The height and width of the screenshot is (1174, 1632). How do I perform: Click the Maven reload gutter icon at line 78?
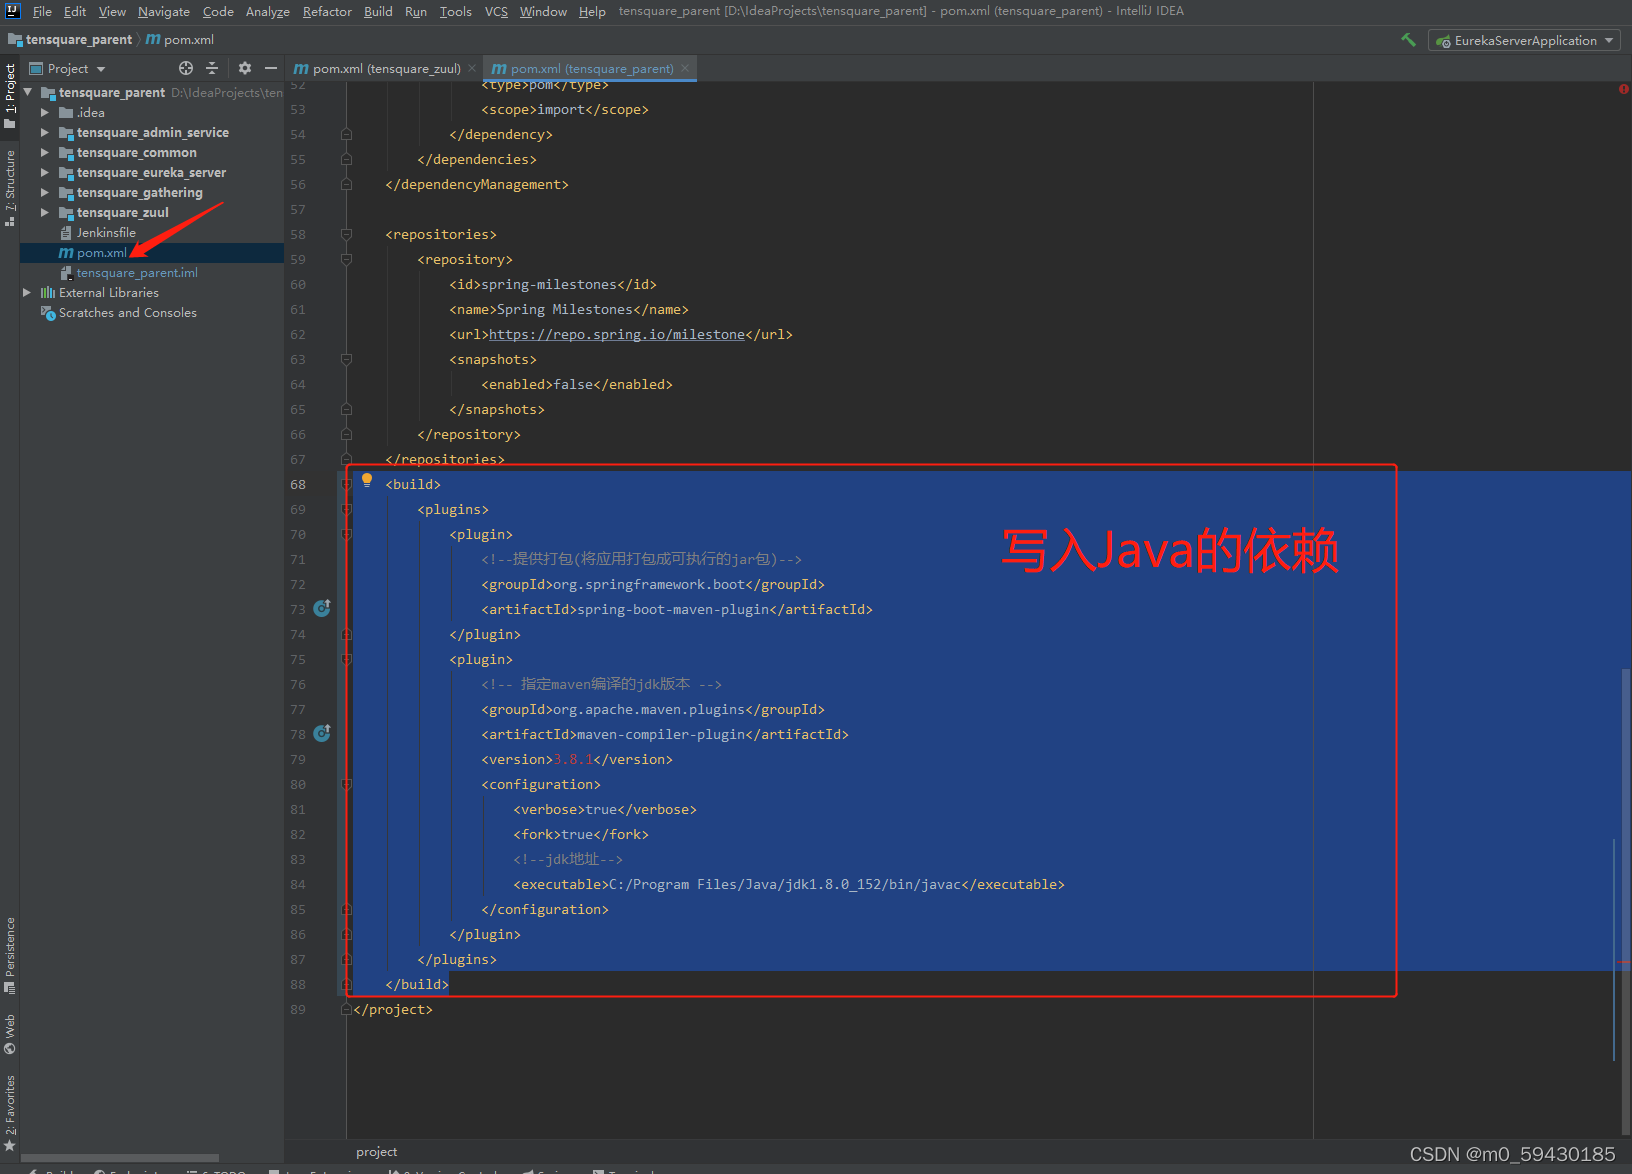(x=322, y=733)
